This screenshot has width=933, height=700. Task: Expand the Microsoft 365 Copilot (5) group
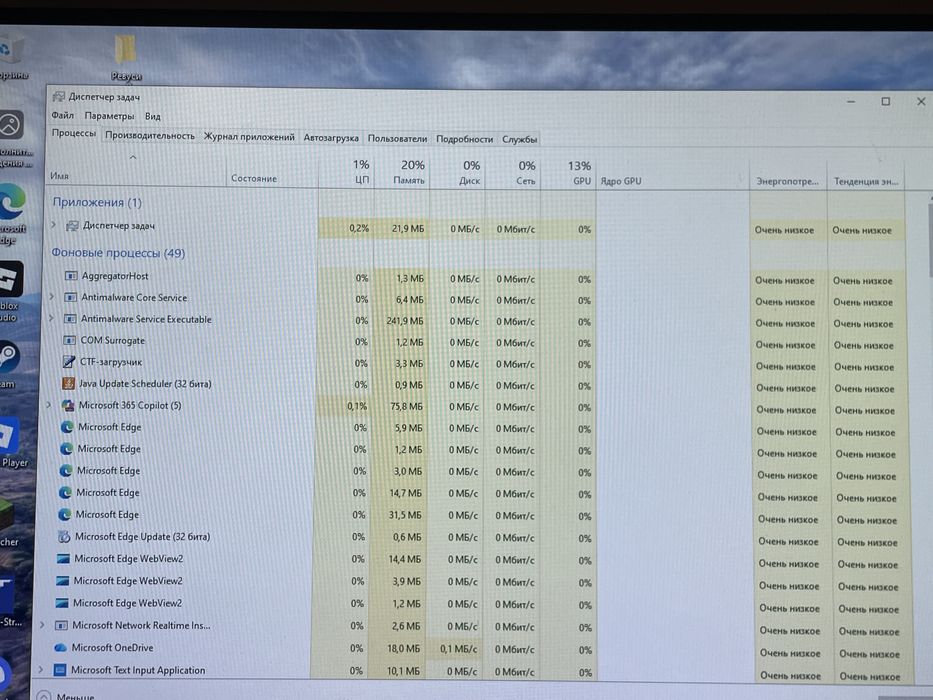[49, 405]
